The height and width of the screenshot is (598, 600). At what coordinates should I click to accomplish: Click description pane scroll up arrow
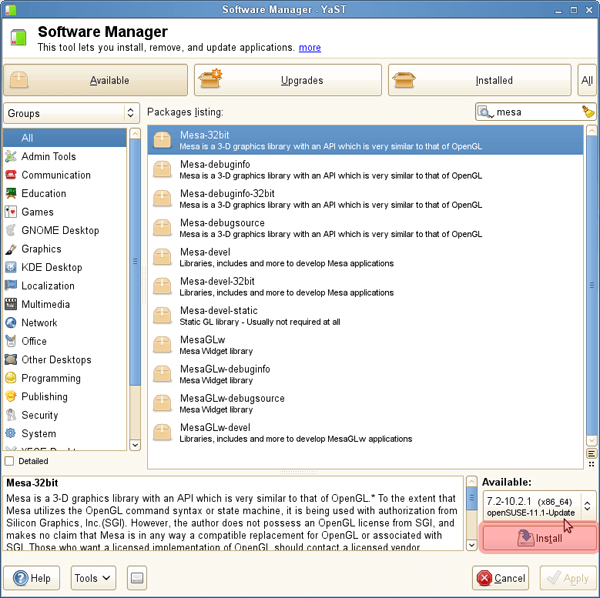coord(472,481)
